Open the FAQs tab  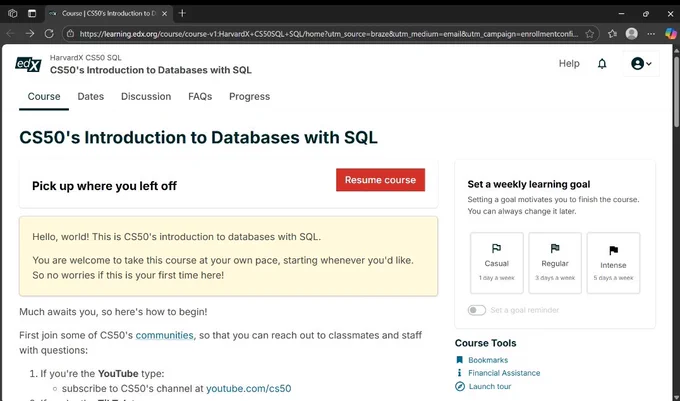click(200, 97)
